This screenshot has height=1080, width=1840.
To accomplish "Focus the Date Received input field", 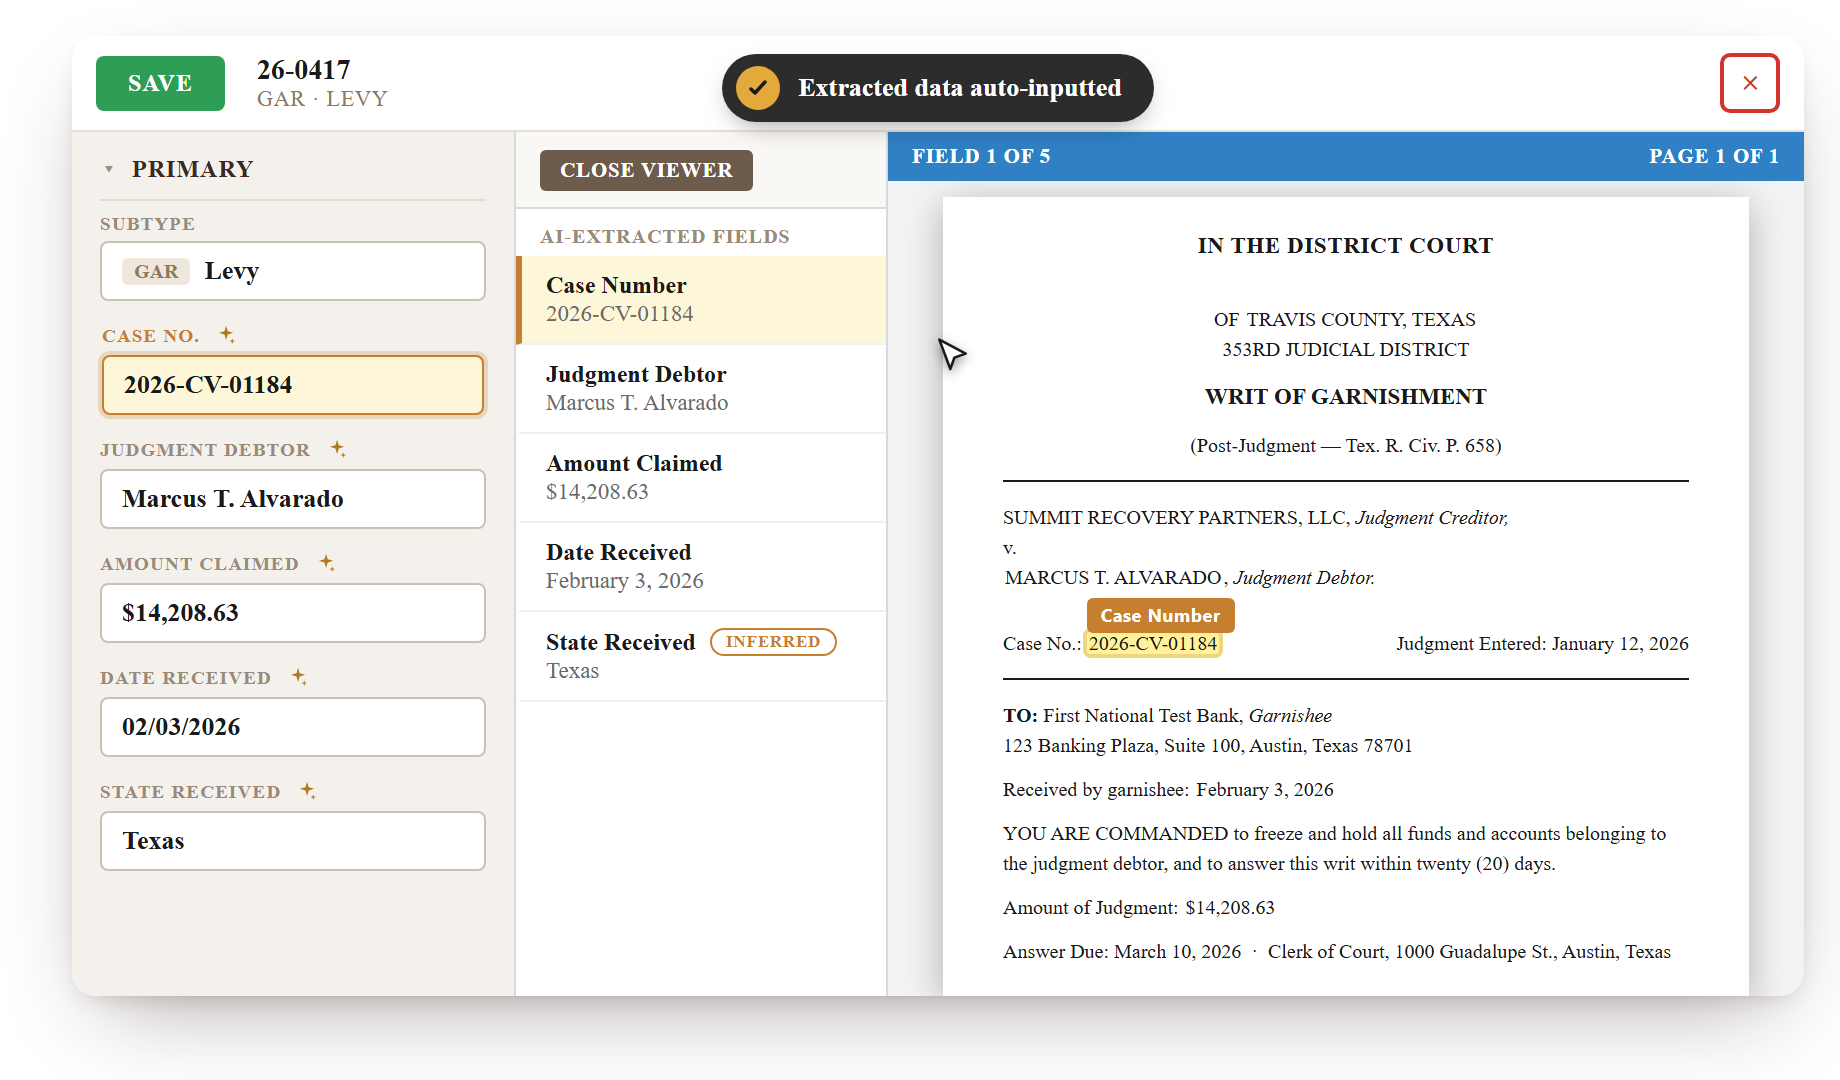I will point(293,727).
